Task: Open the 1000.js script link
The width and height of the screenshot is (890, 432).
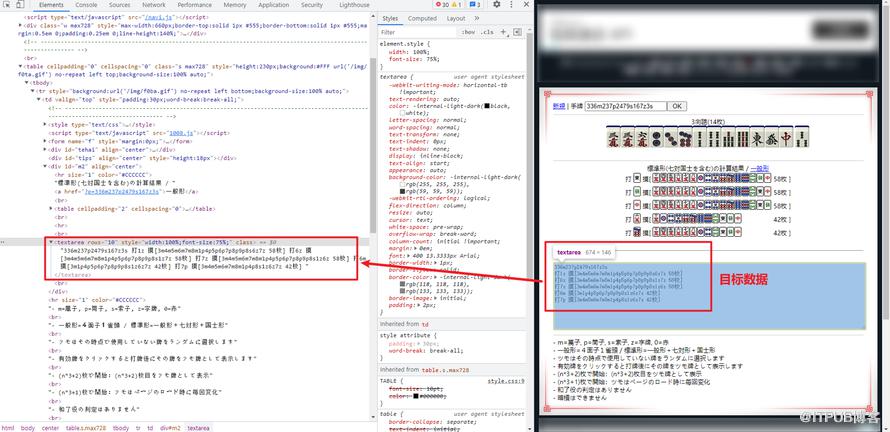Action: point(183,133)
